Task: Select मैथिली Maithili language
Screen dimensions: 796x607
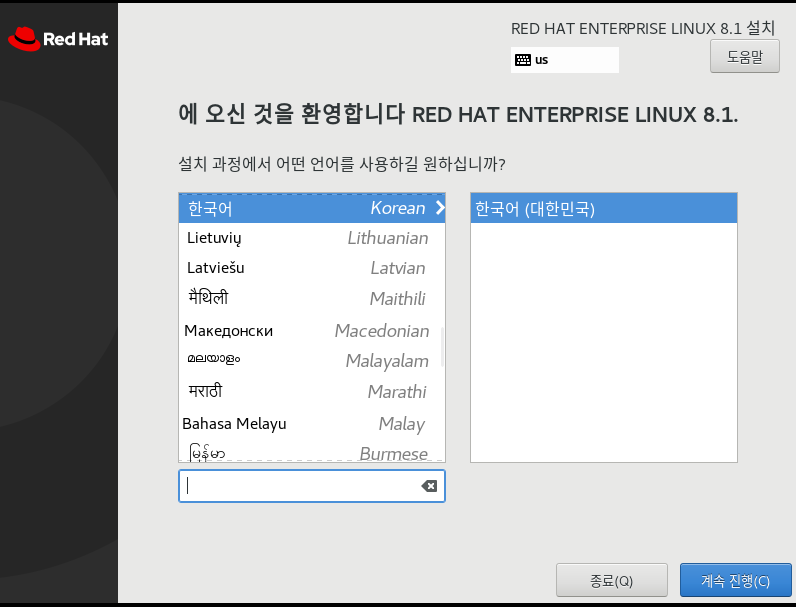Action: 312,298
